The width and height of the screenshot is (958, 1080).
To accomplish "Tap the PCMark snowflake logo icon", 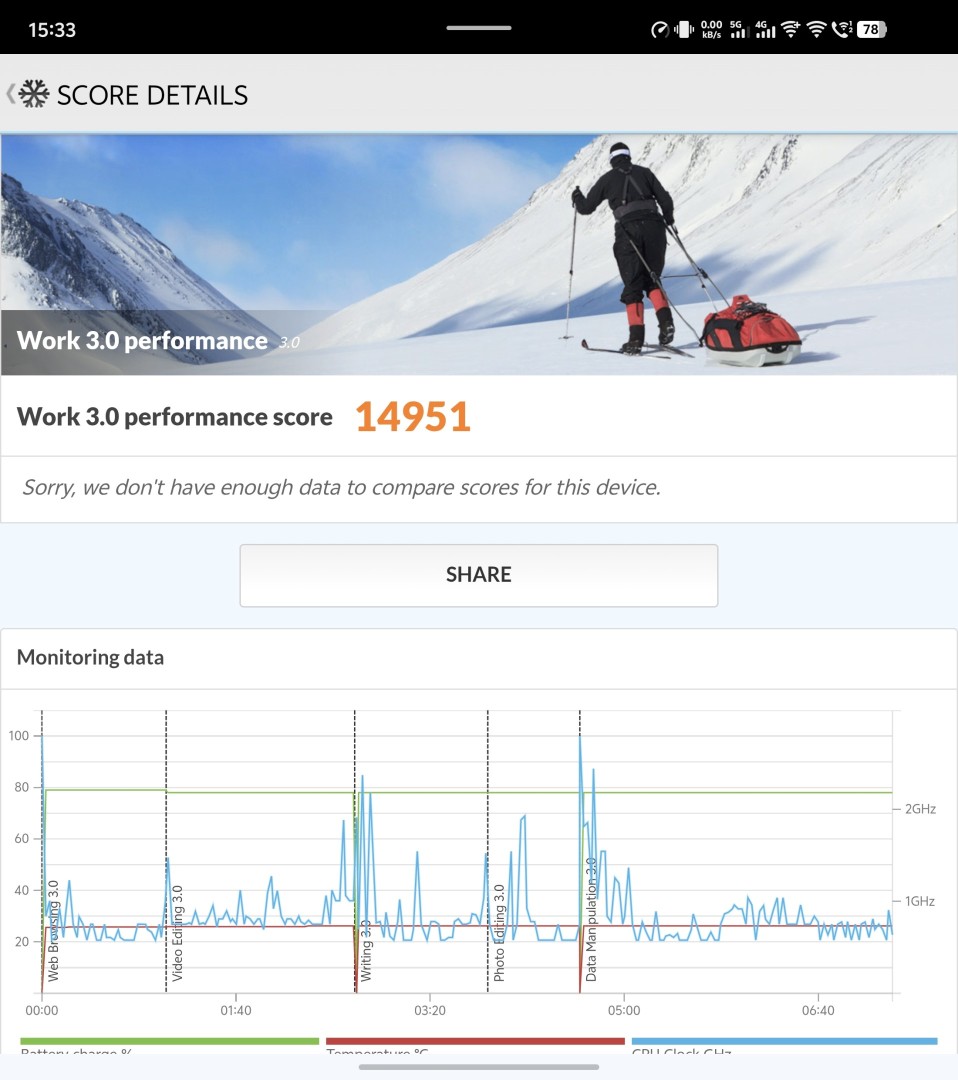I will click(34, 95).
